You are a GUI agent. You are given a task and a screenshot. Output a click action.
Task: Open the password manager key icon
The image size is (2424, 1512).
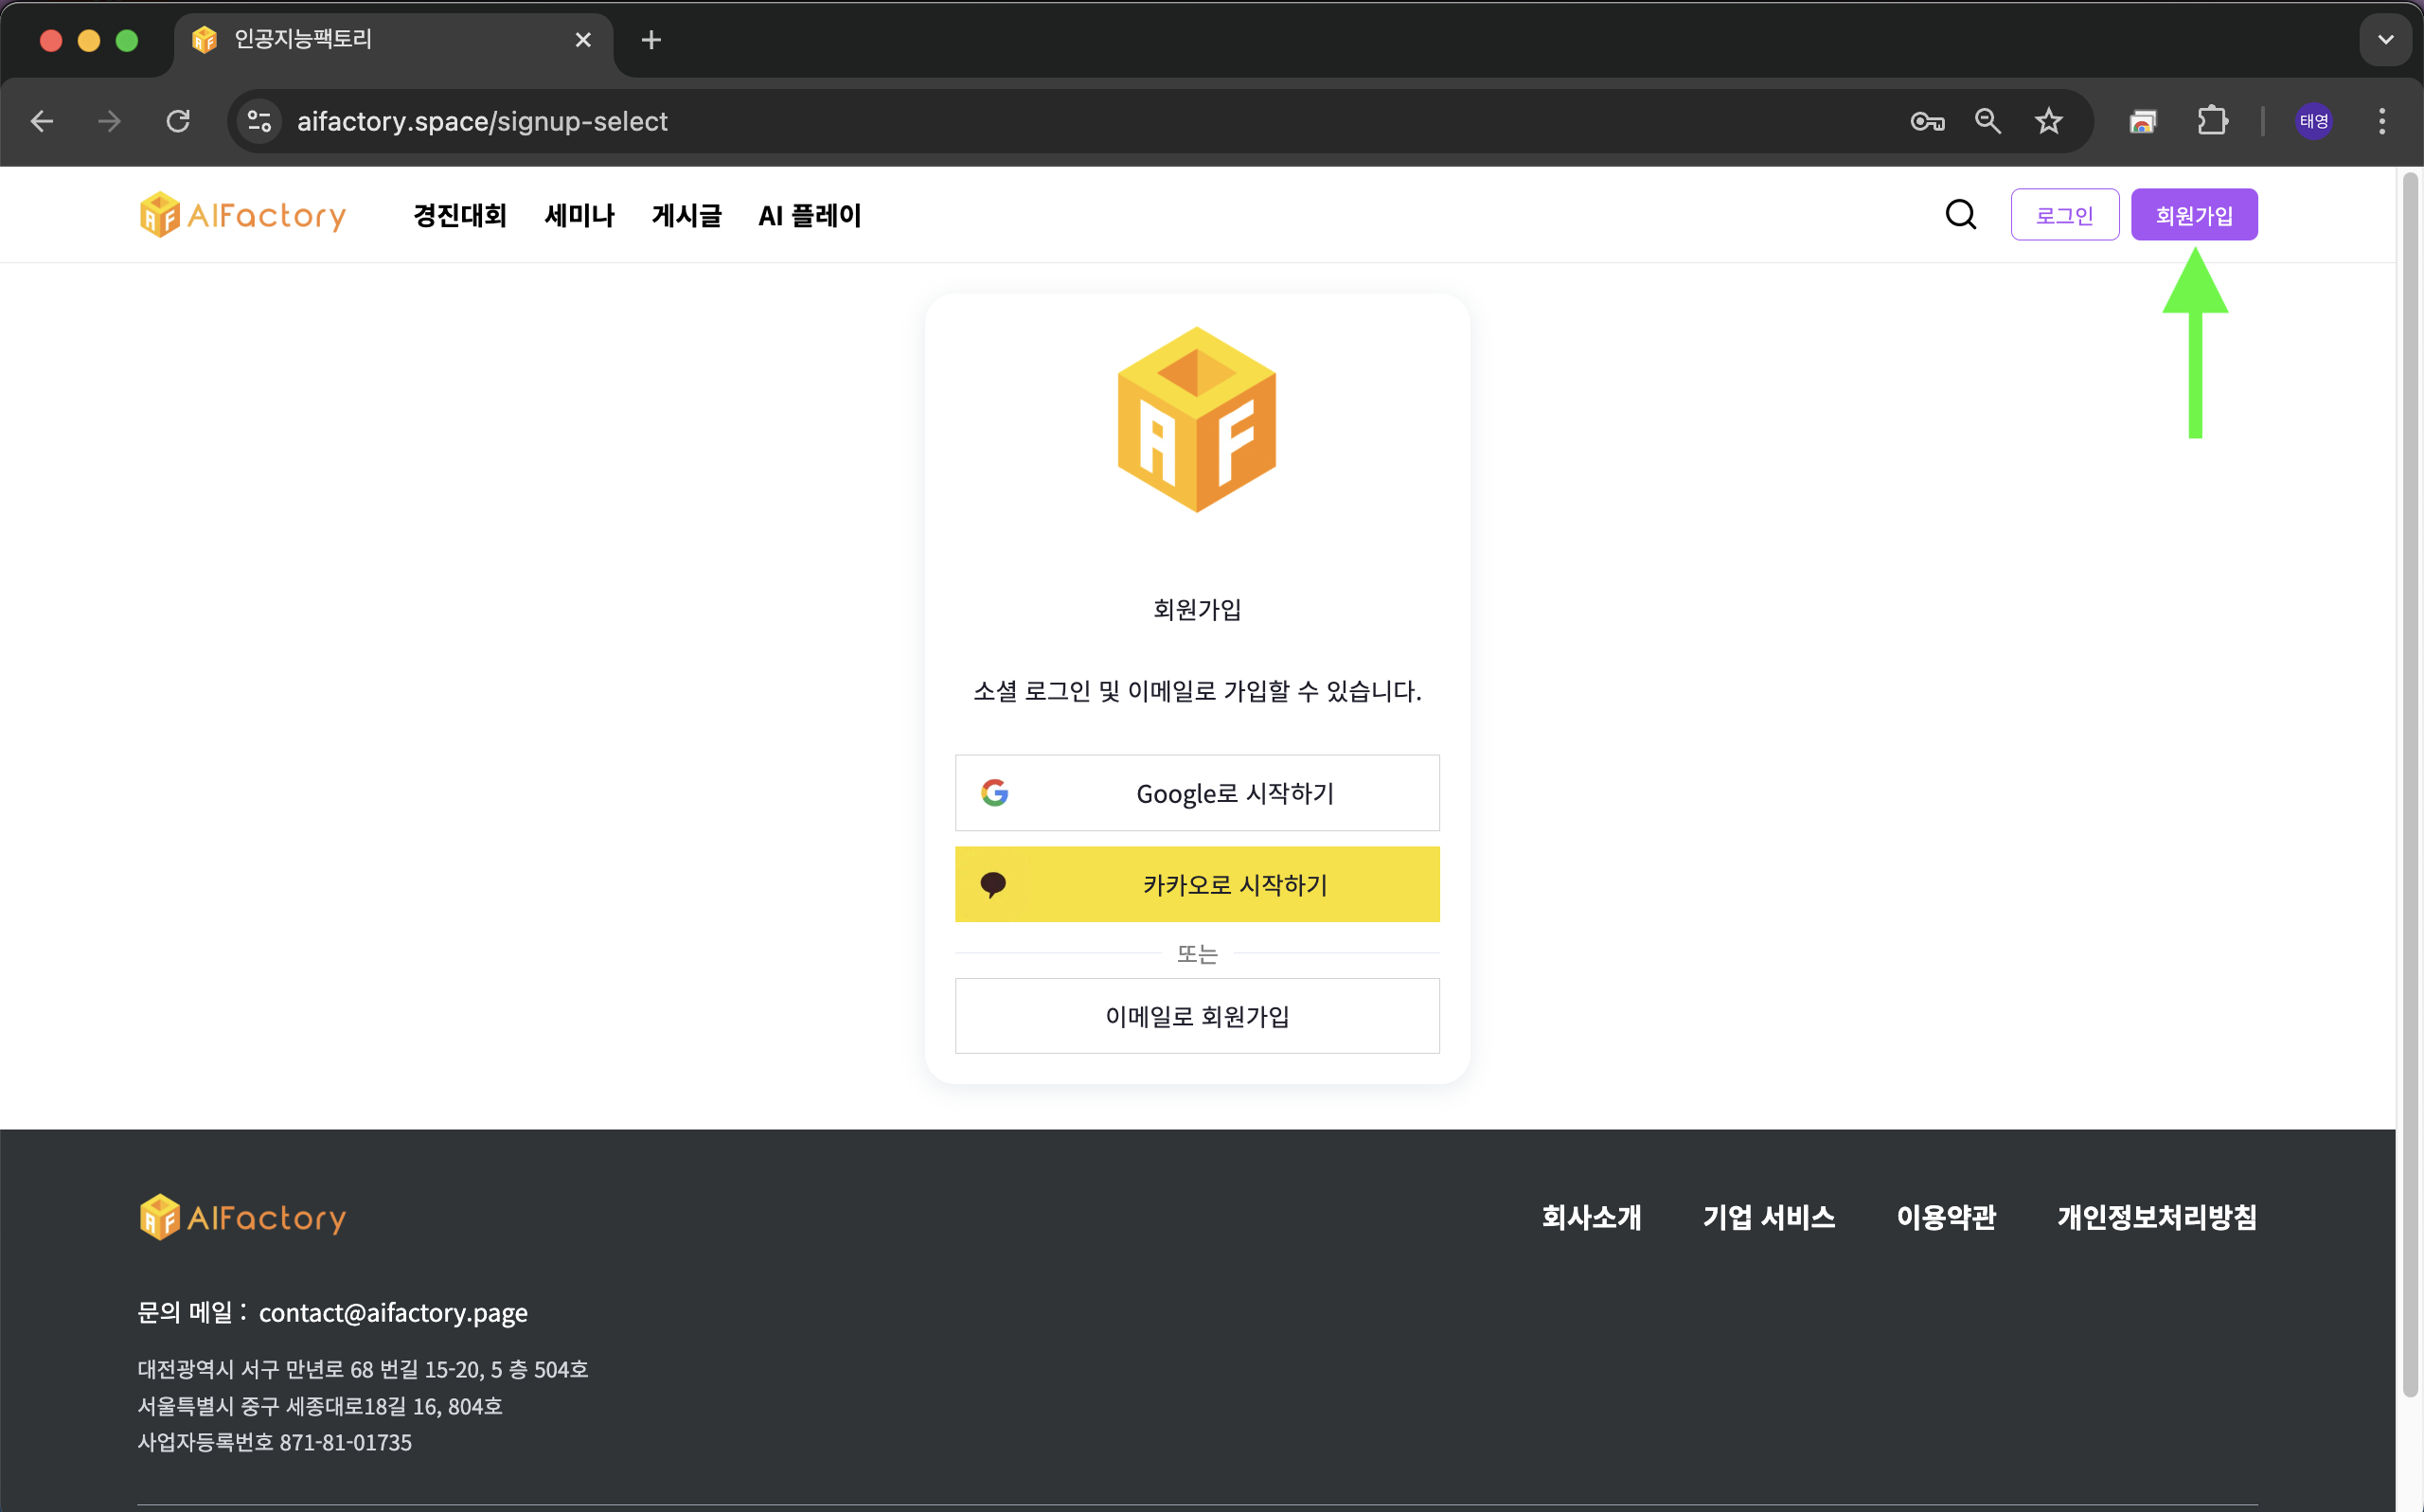pyautogui.click(x=1927, y=121)
